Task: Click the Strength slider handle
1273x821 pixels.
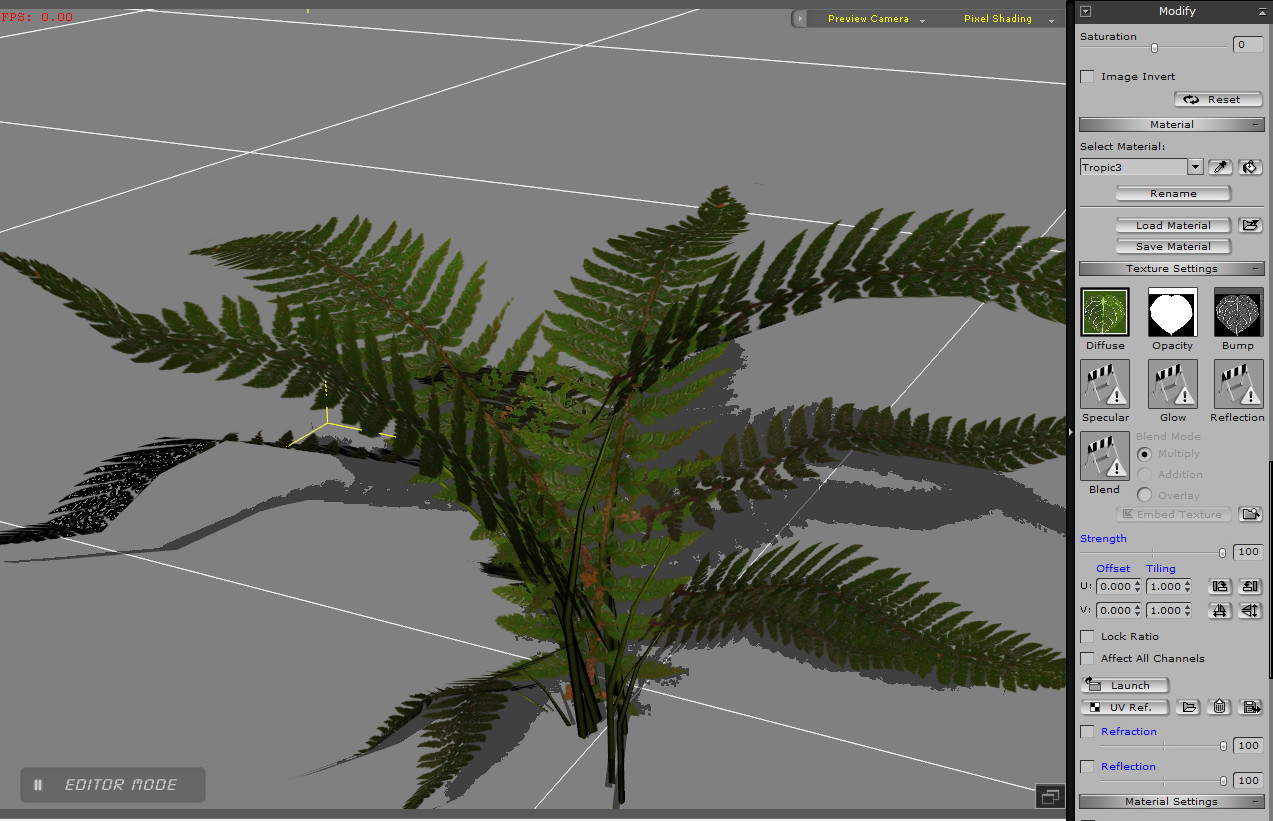Action: click(x=1222, y=552)
